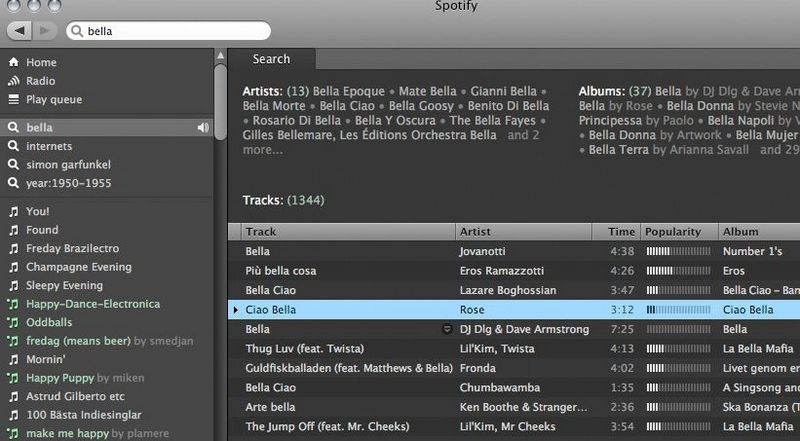
Task: Open dropdown arrow on DJ Dlg Bella track
Action: click(x=447, y=329)
